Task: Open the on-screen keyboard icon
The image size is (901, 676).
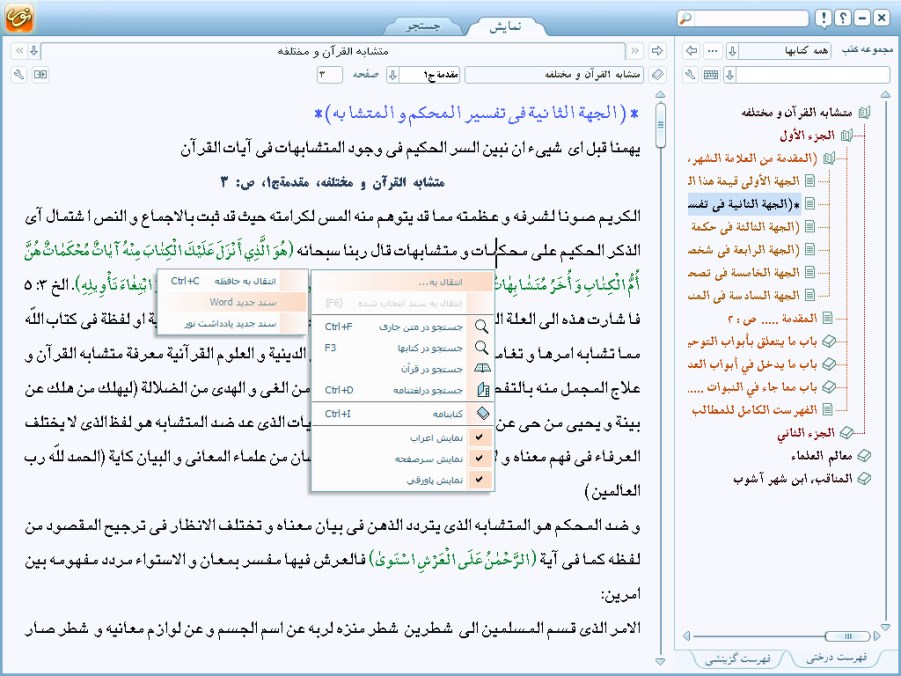Action: coord(711,74)
